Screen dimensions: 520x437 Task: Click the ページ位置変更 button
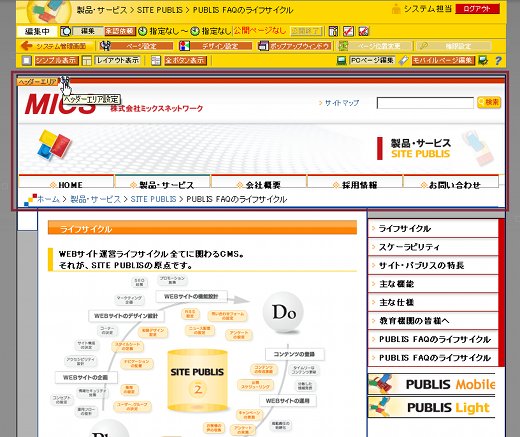[x=380, y=46]
